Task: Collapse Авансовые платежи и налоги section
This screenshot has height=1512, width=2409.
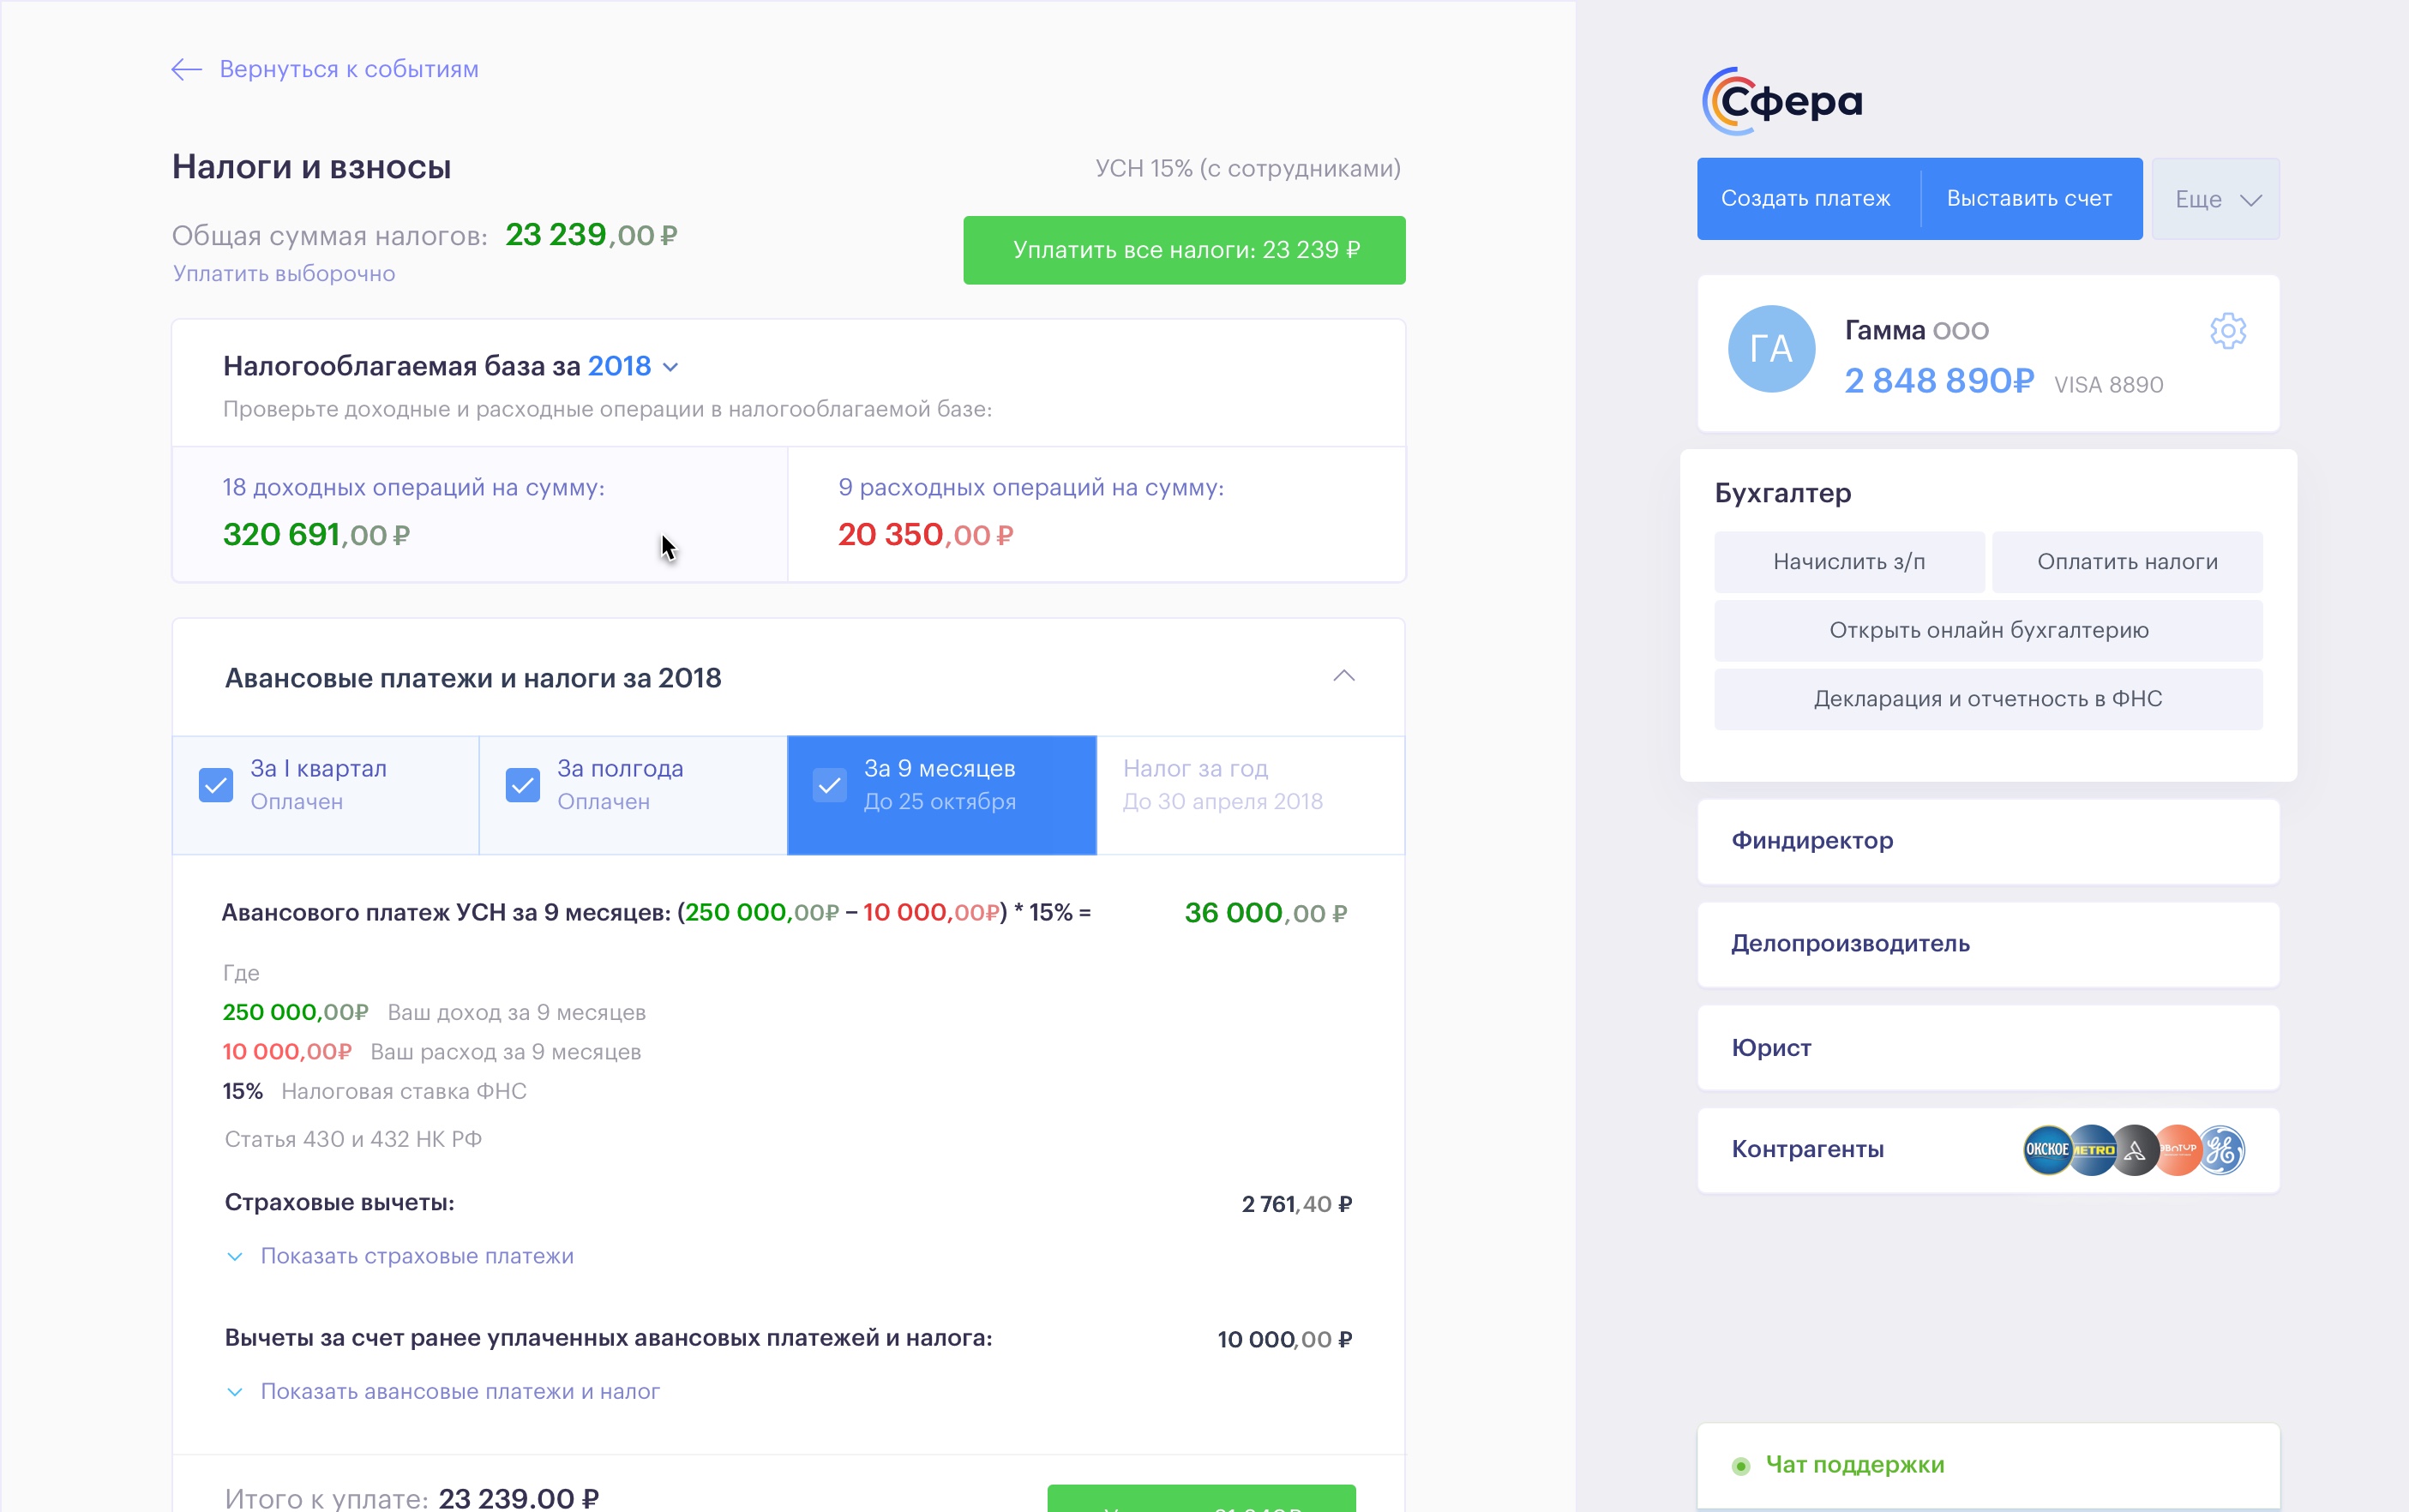Action: [1343, 677]
